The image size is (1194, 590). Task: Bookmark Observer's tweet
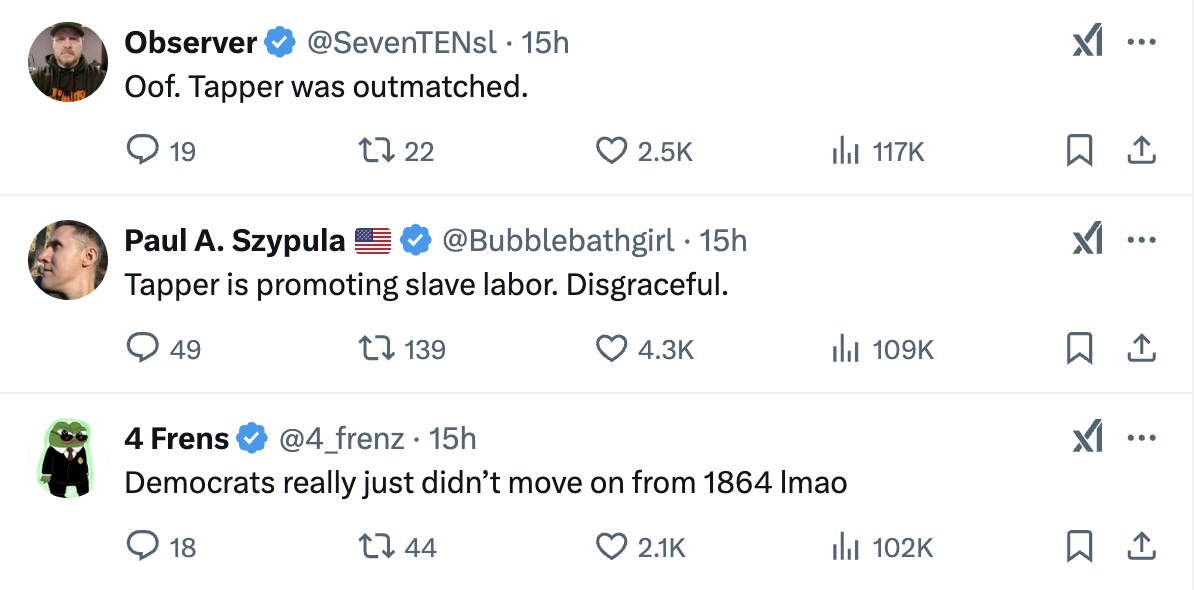1079,151
